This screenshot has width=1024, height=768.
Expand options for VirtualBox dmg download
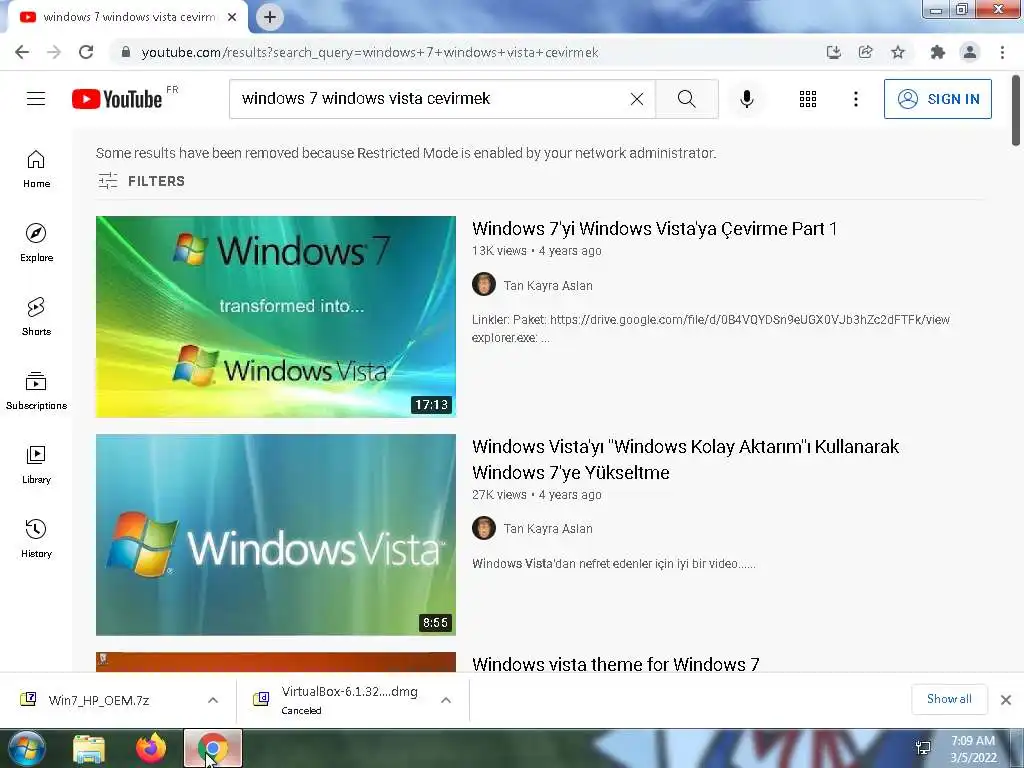point(446,700)
